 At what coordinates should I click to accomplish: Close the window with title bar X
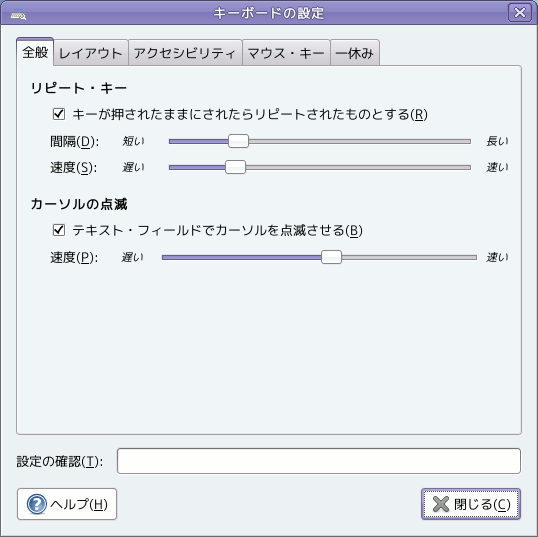(520, 13)
